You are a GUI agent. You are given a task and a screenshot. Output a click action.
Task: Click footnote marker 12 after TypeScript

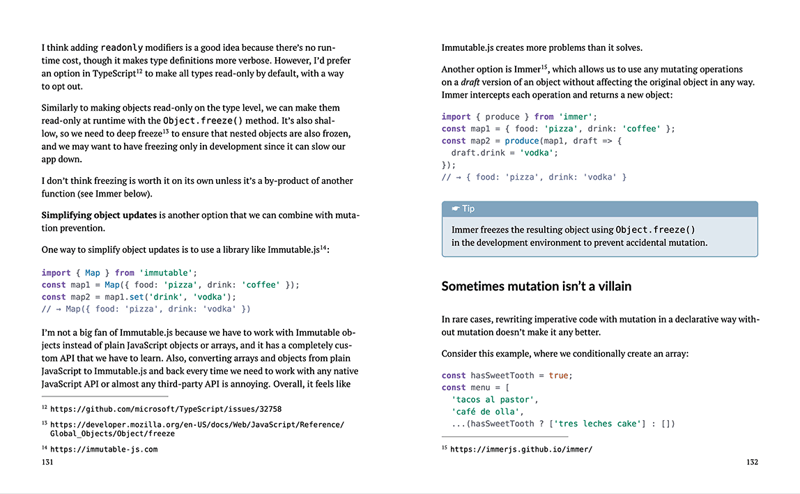click(139, 71)
